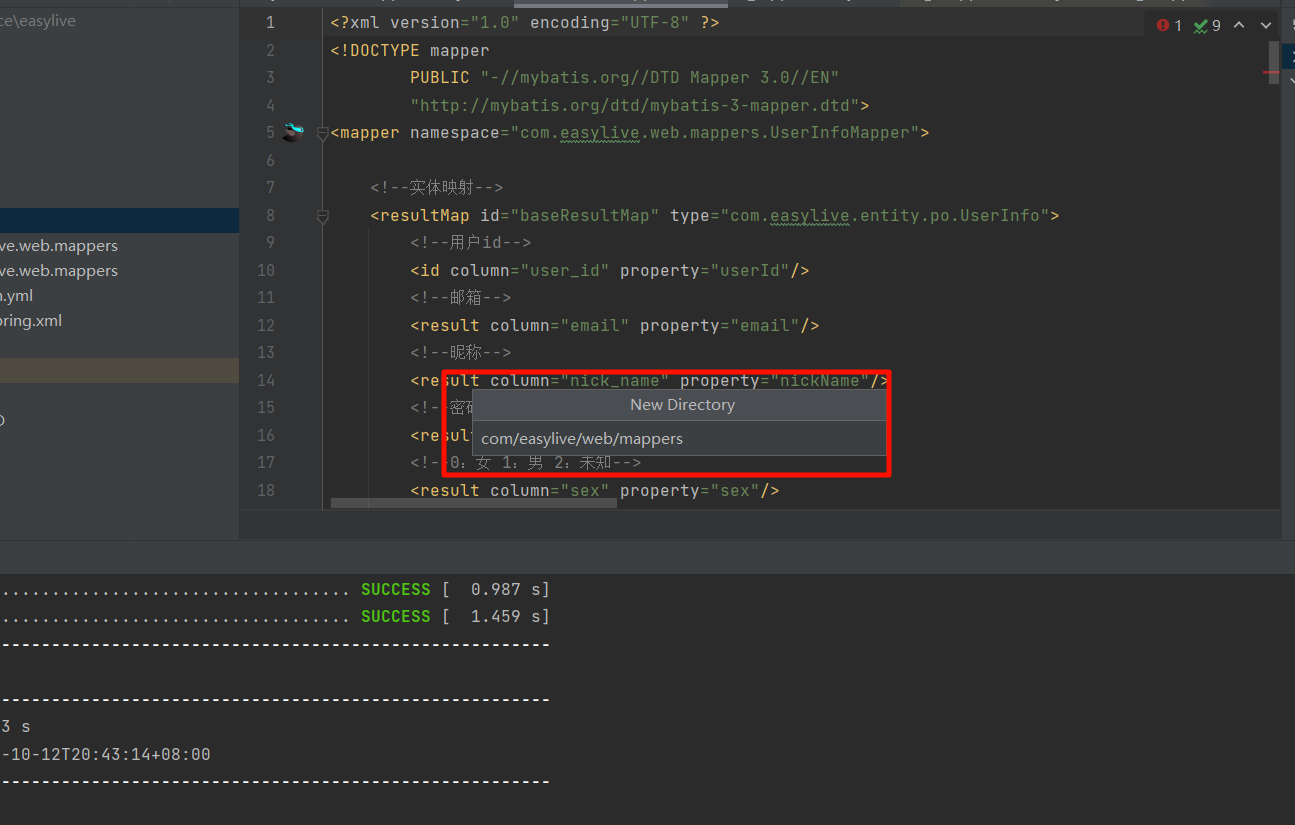1295x825 pixels.
Task: Click the red error count indicator
Action: (1164, 25)
